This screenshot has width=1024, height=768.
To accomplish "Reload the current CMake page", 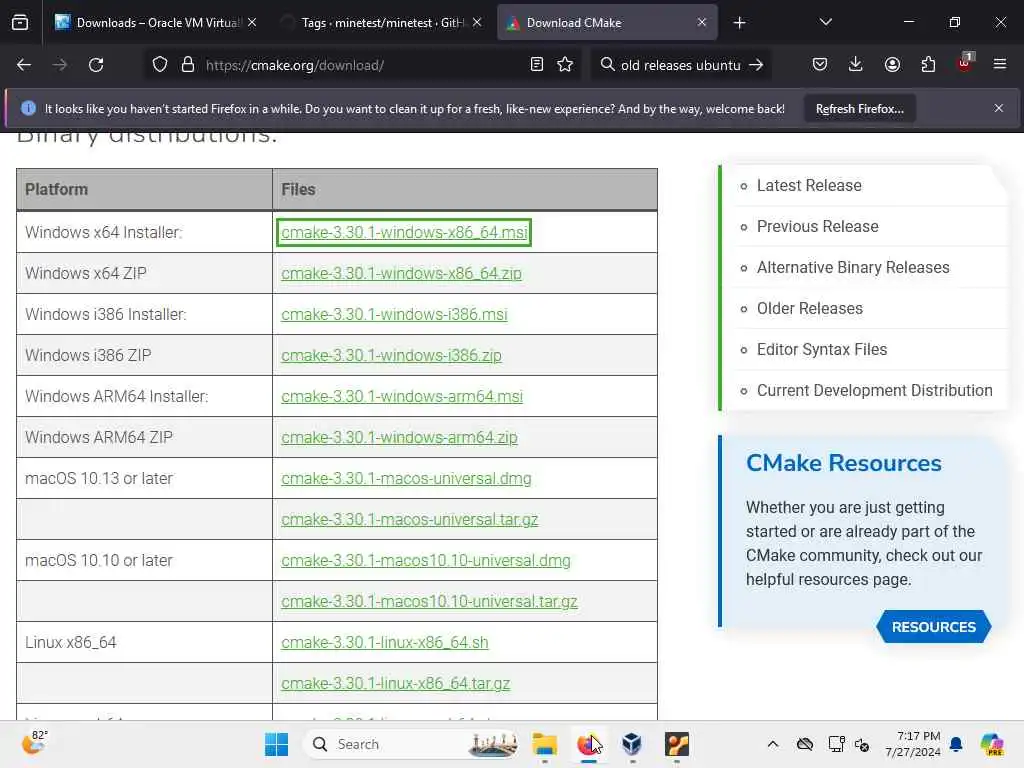I will click(96, 65).
